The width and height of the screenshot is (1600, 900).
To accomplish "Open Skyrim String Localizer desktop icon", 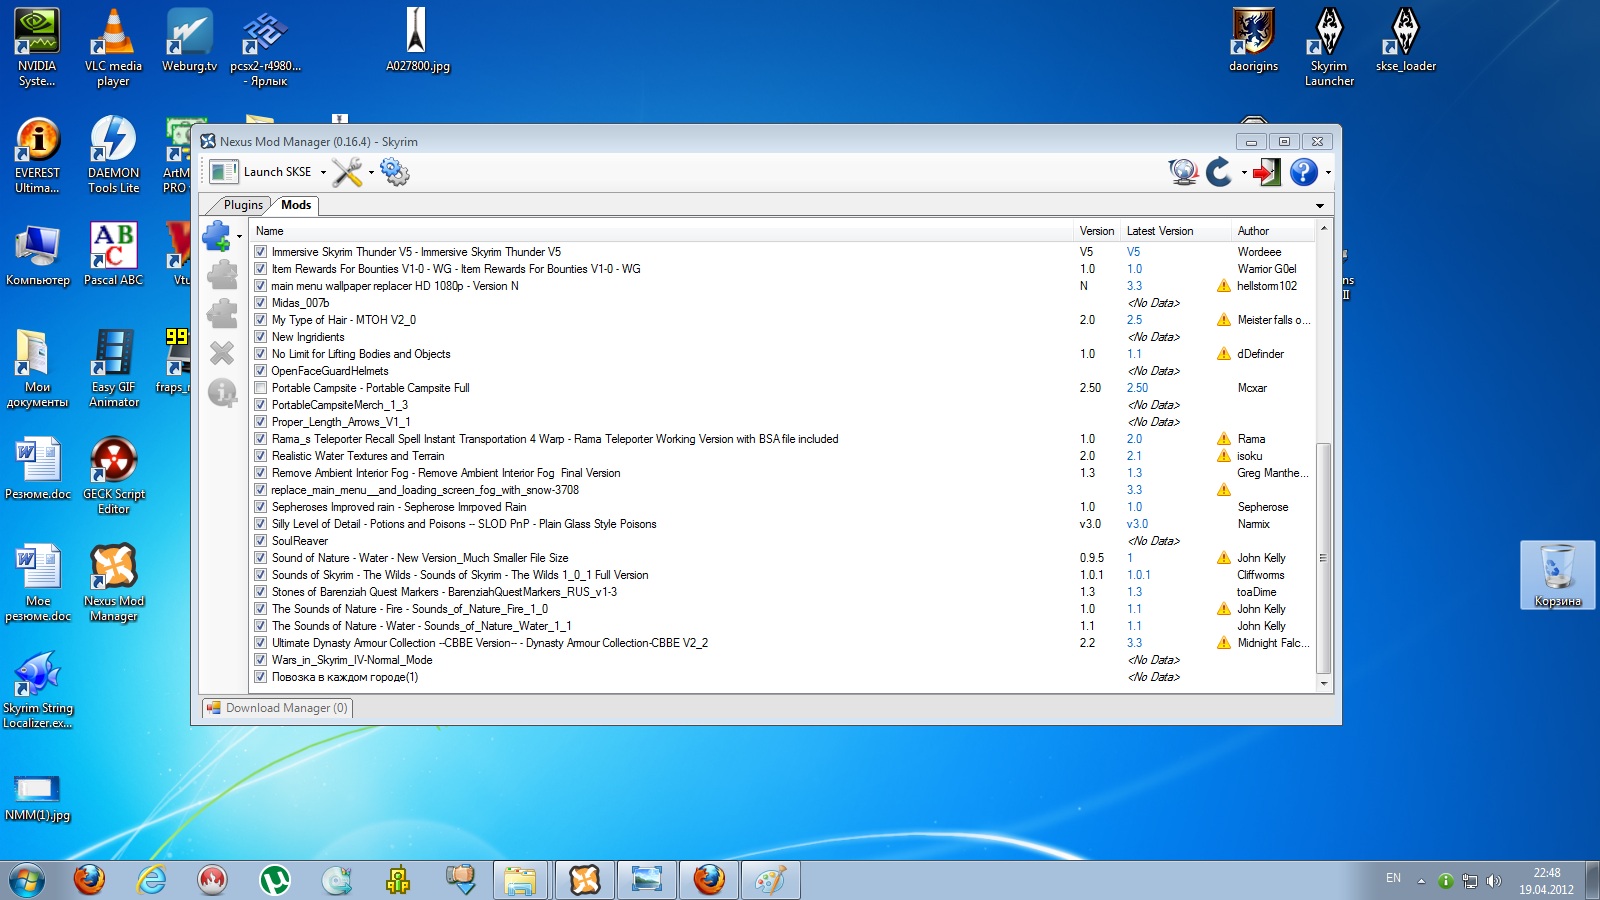I will tap(37, 690).
